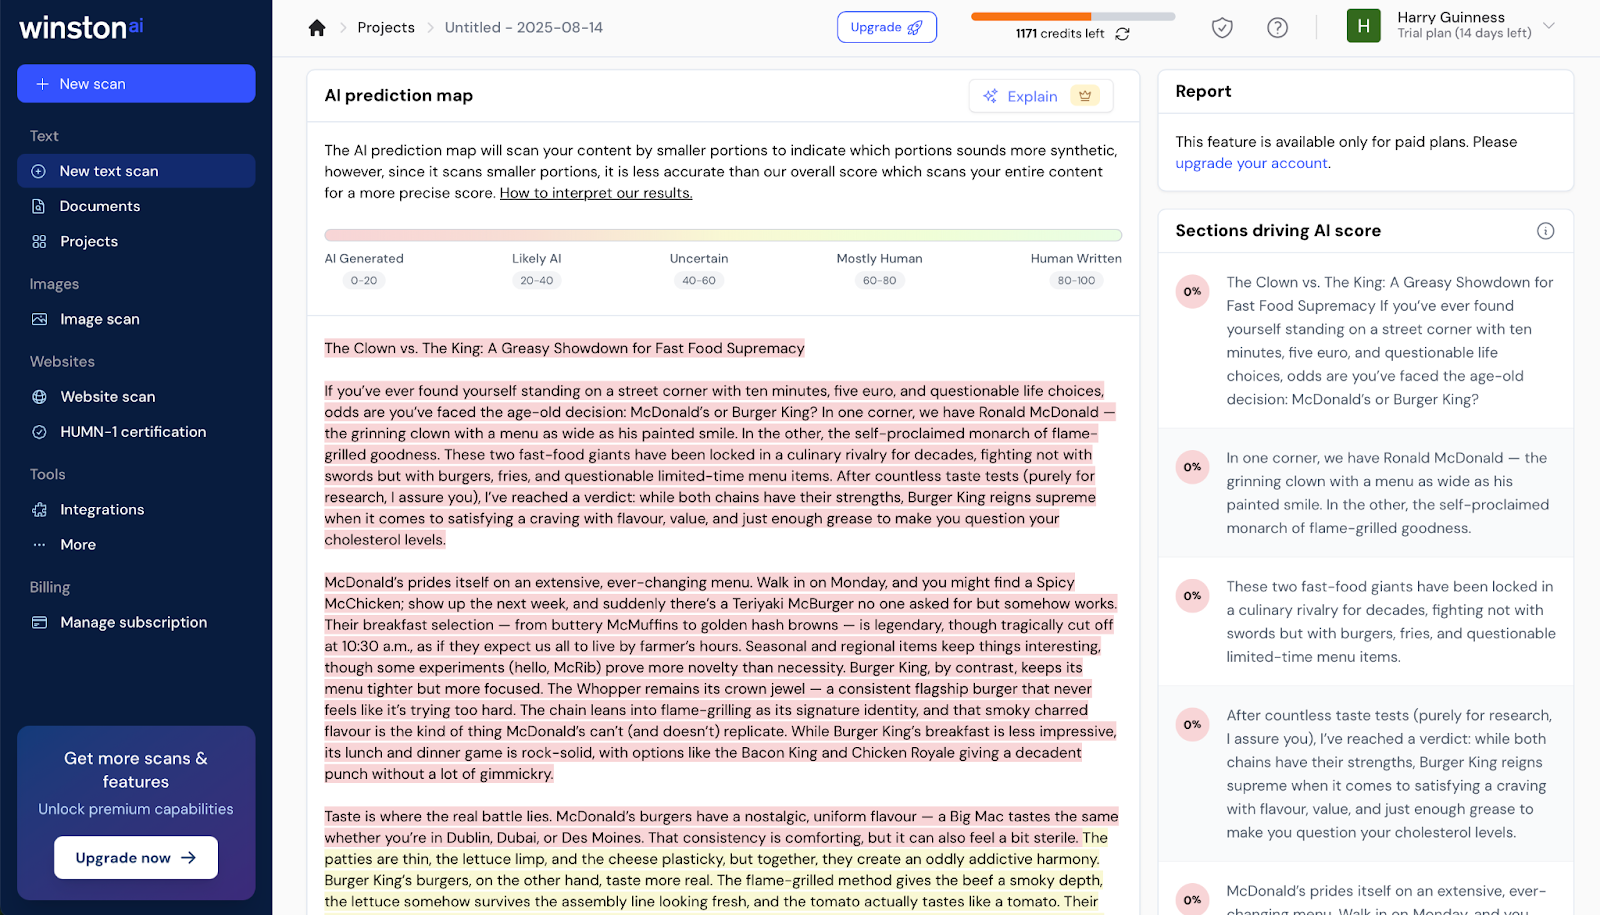Click the 0% badge for 'The Clown vs. The King' section
This screenshot has height=915, width=1600.
click(1193, 292)
